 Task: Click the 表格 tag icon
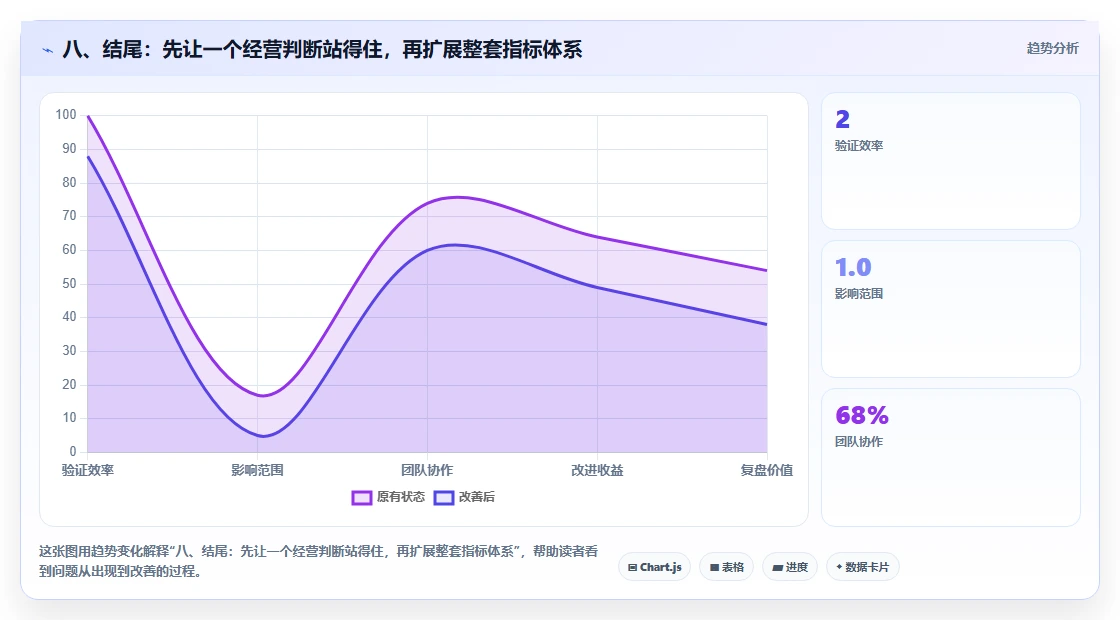tap(714, 568)
